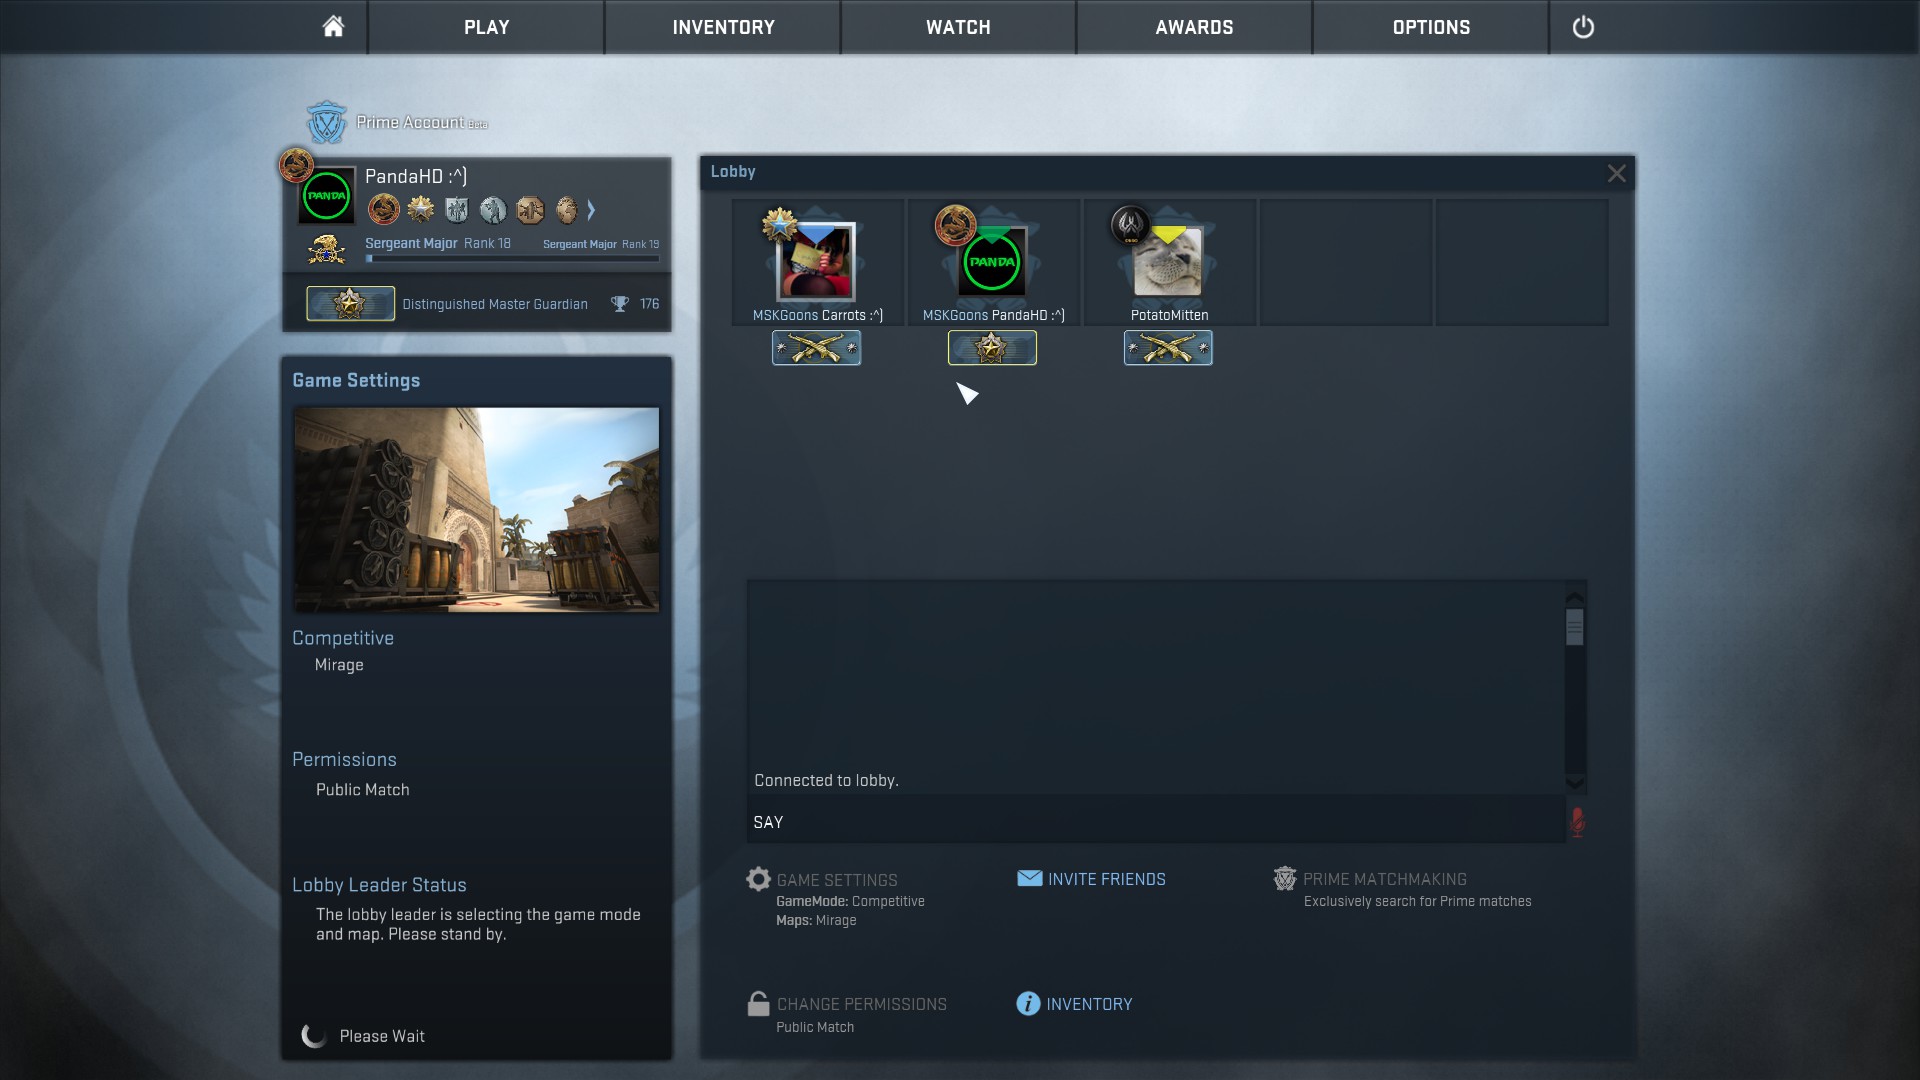Expand more medals arrow on profile
The height and width of the screenshot is (1080, 1920).
click(x=591, y=210)
